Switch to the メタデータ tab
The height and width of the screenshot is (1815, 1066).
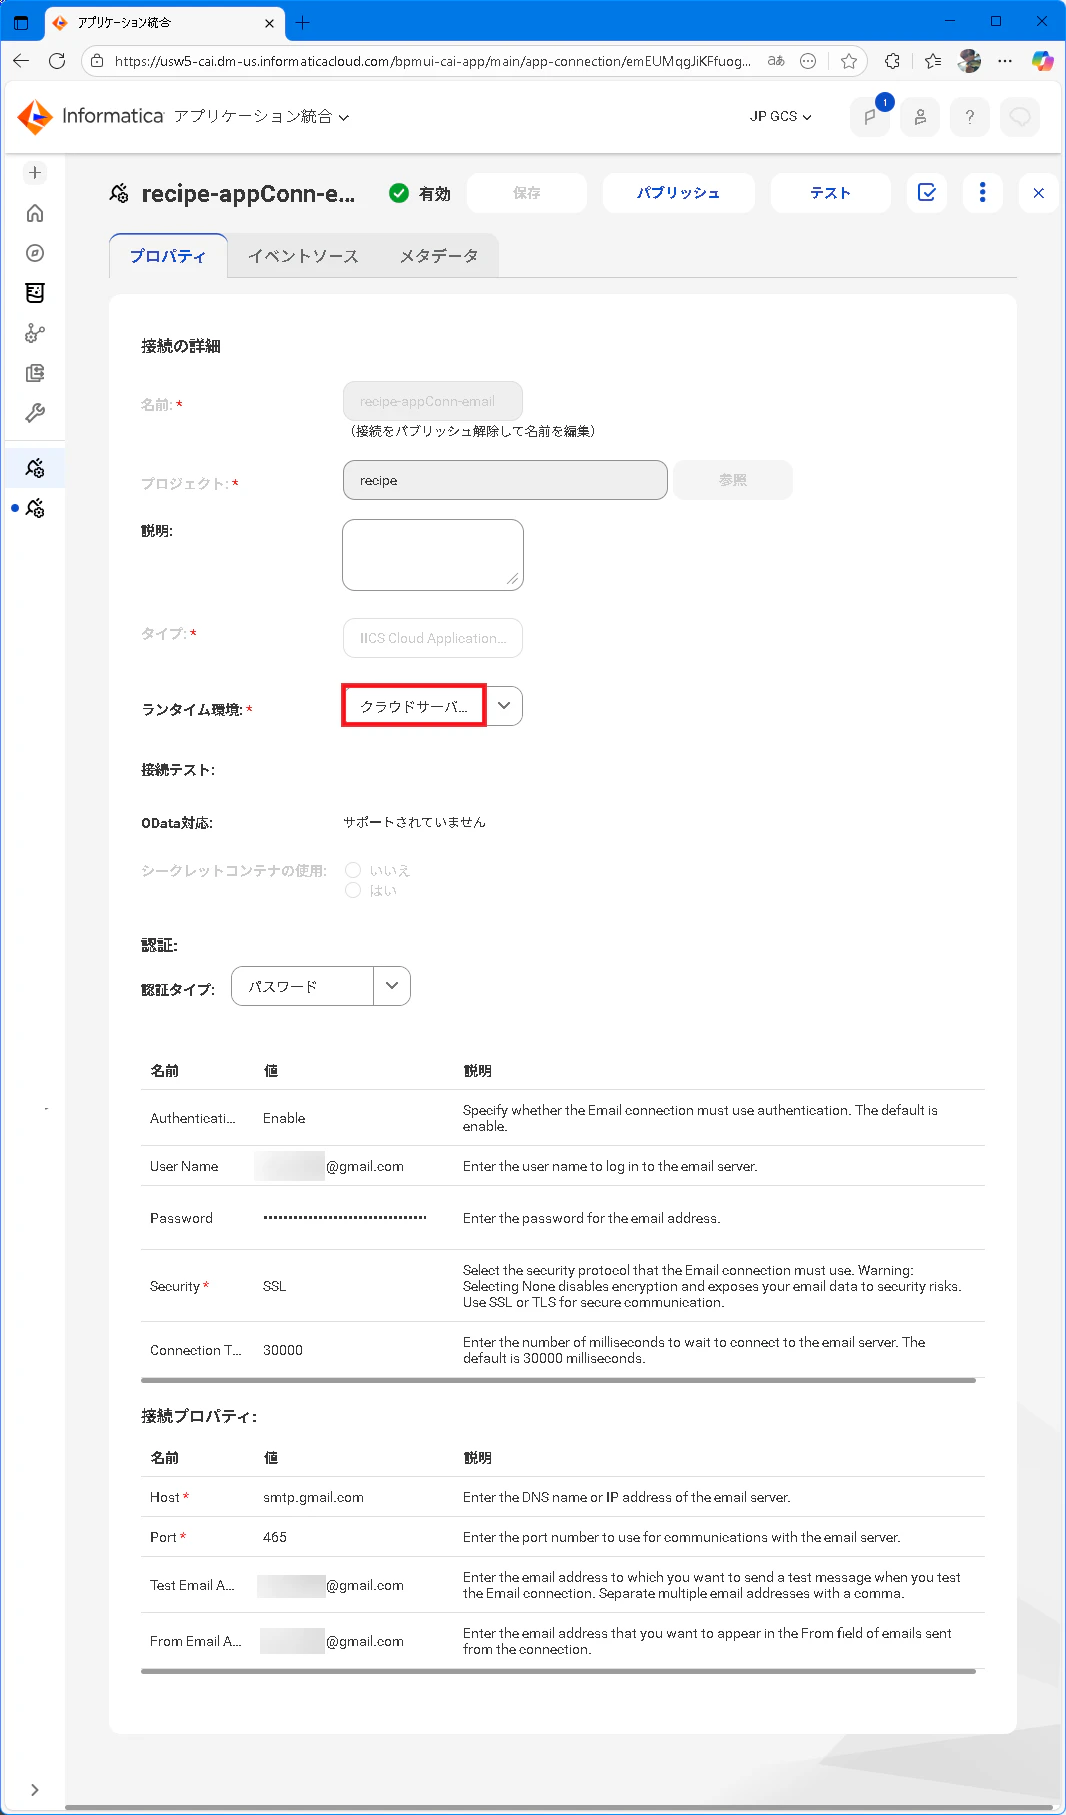pyautogui.click(x=439, y=256)
